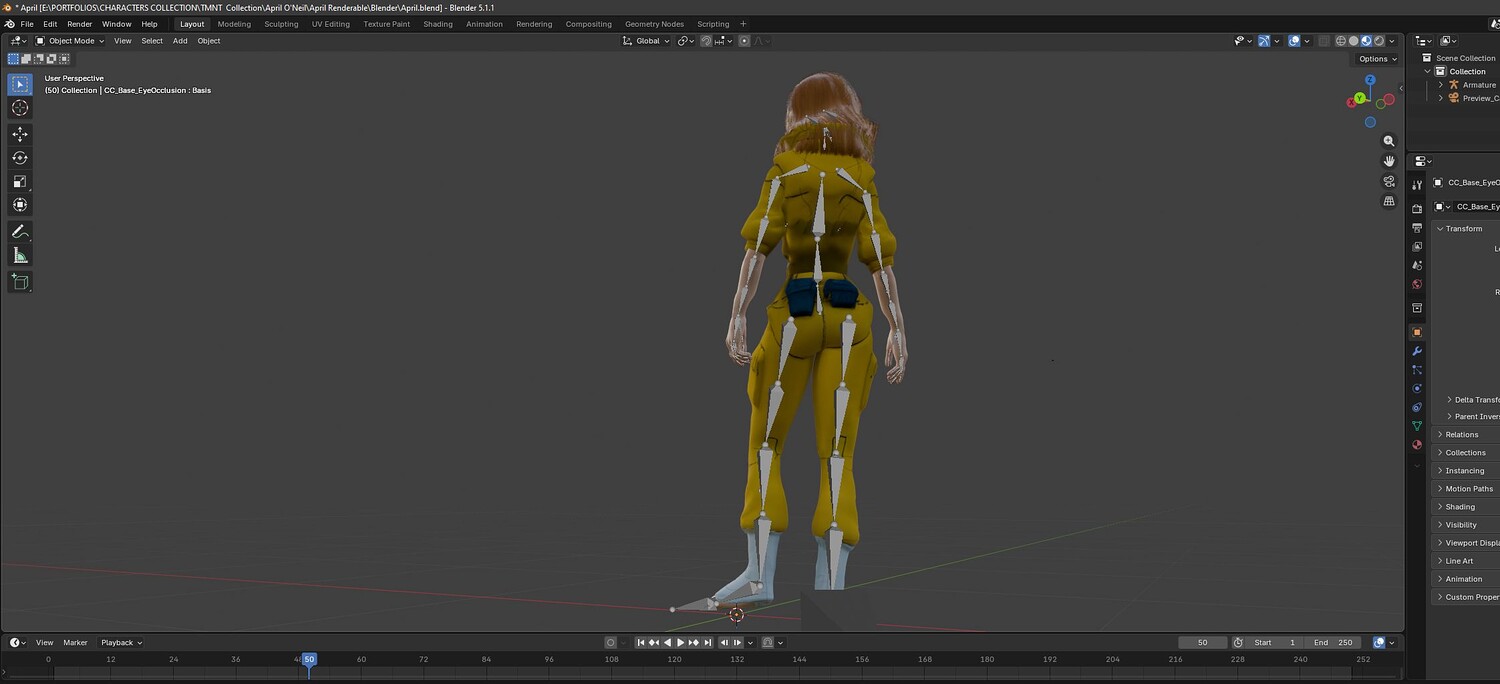This screenshot has height=684, width=1500.
Task: Click the viewport zoom magnifier icon
Action: click(x=1388, y=141)
